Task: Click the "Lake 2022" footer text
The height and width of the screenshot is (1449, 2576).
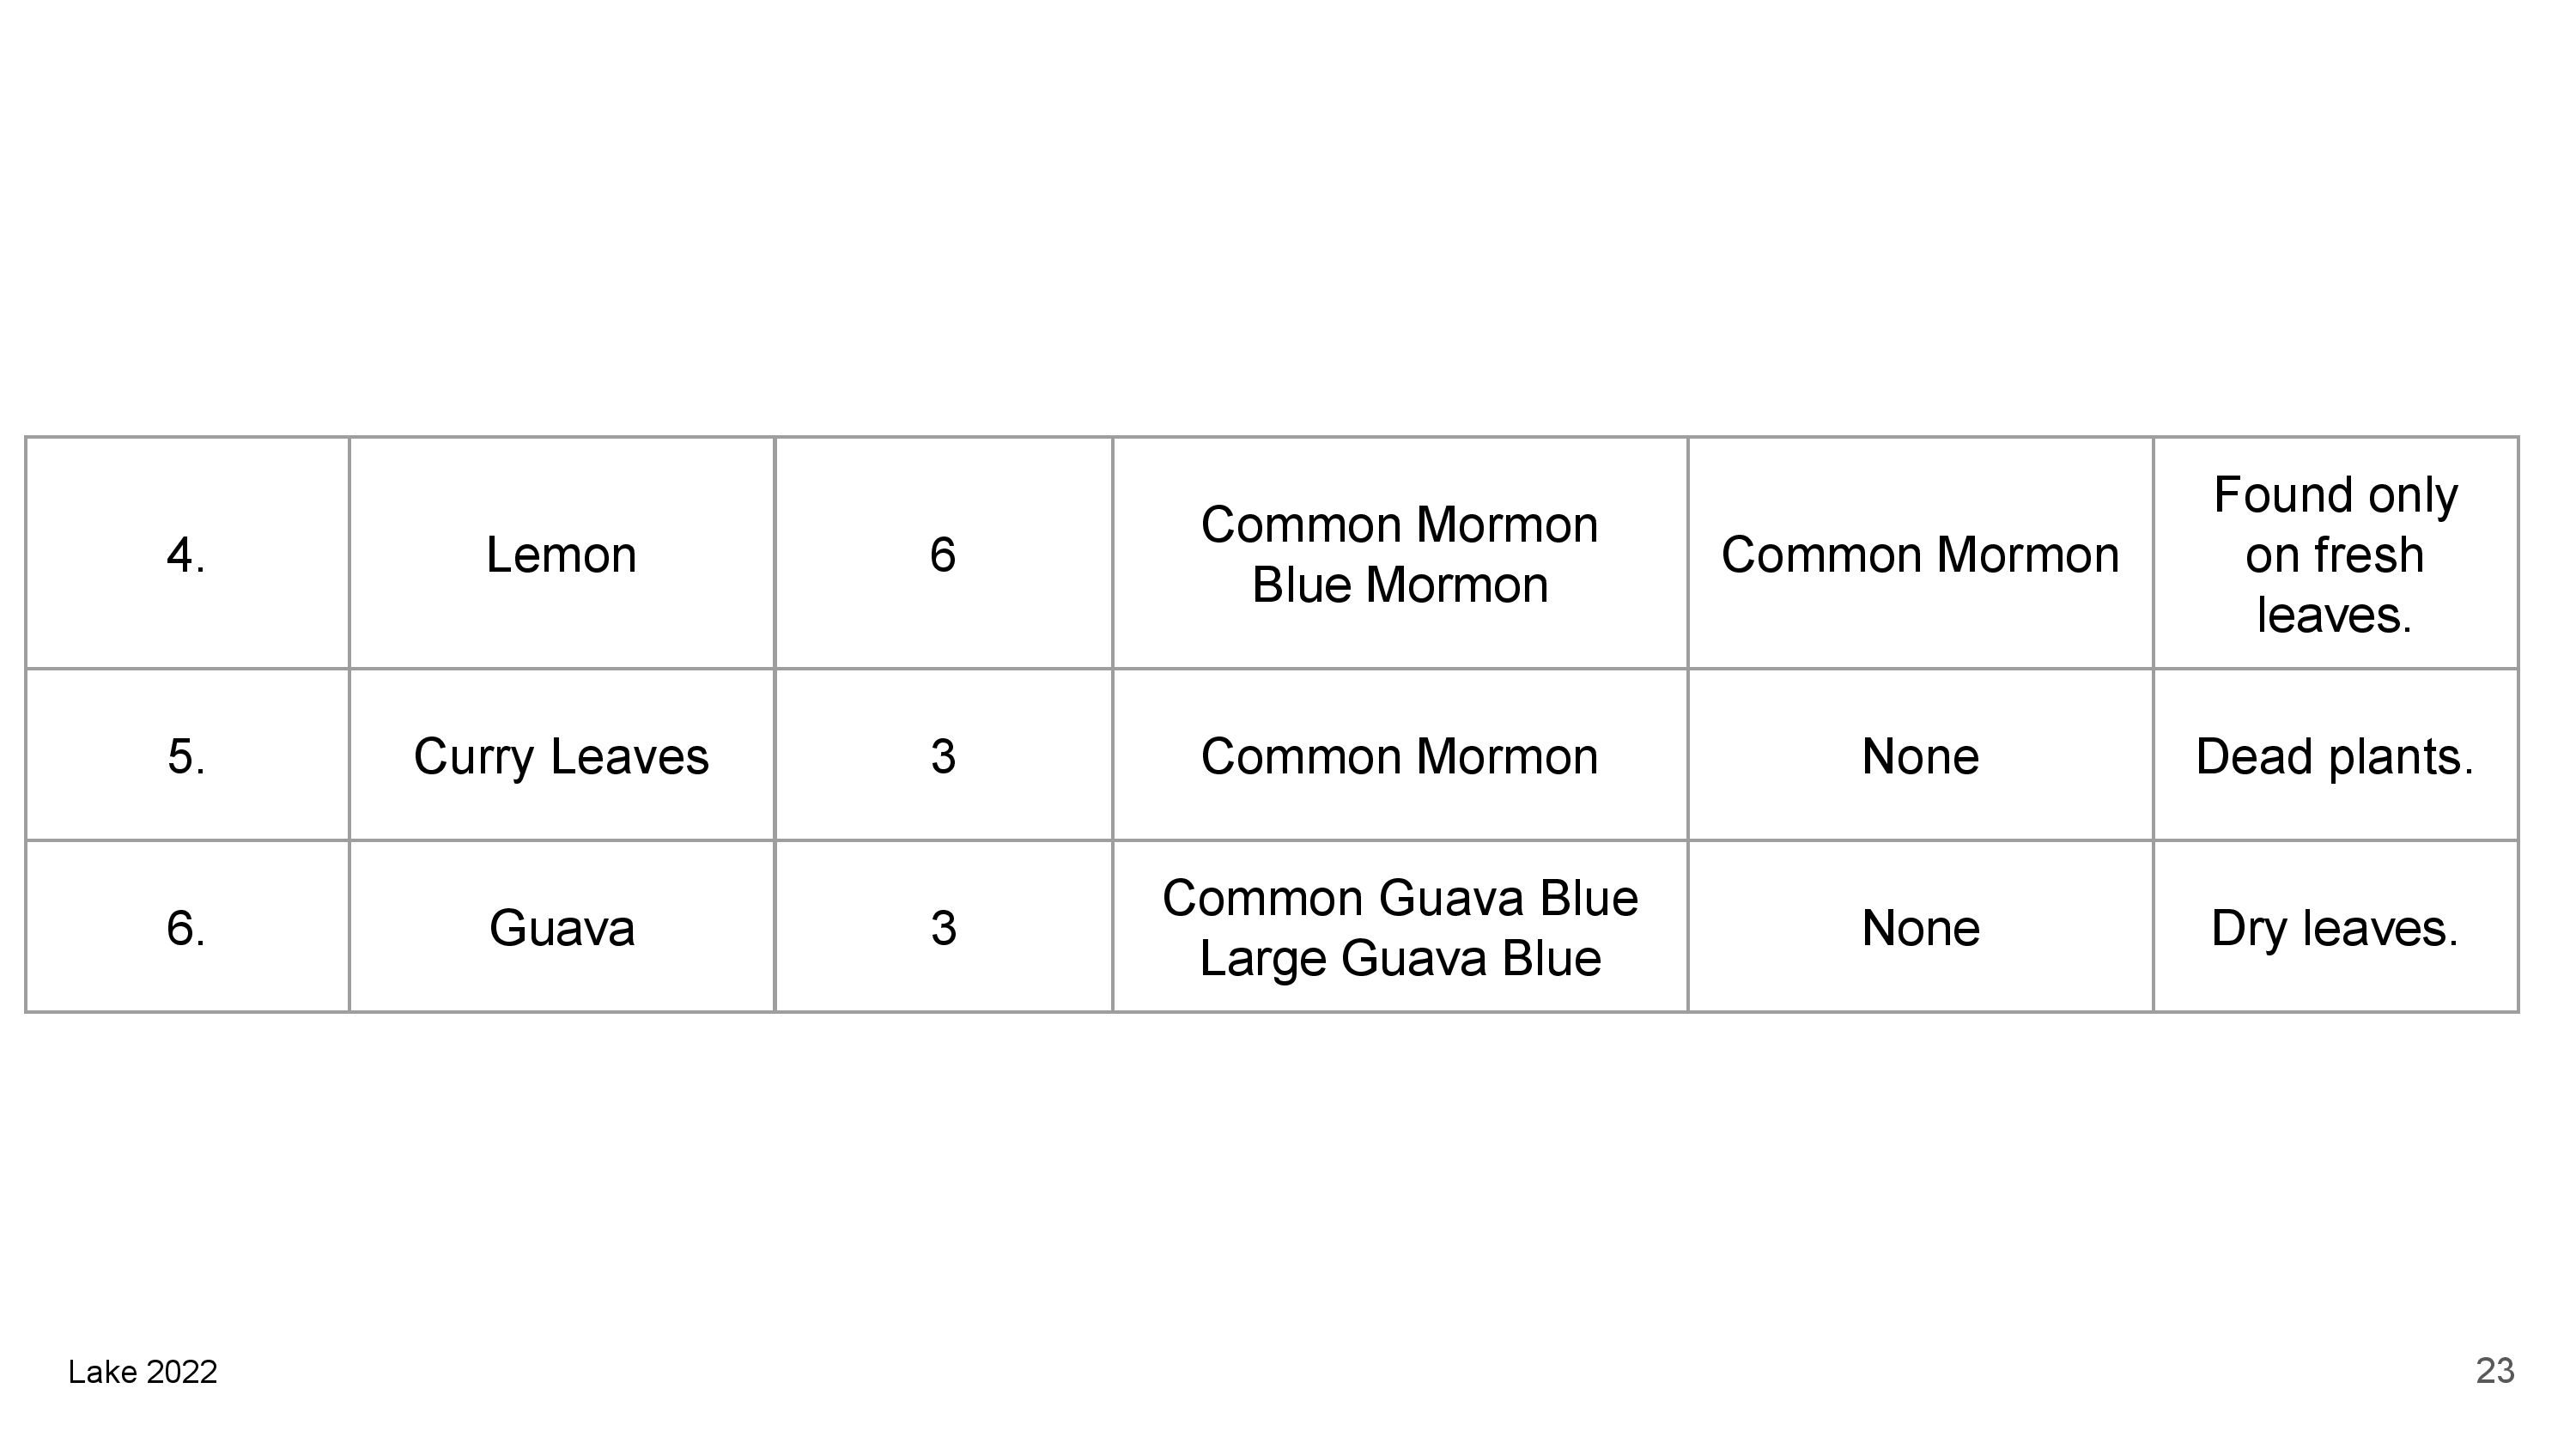Action: point(143,1372)
